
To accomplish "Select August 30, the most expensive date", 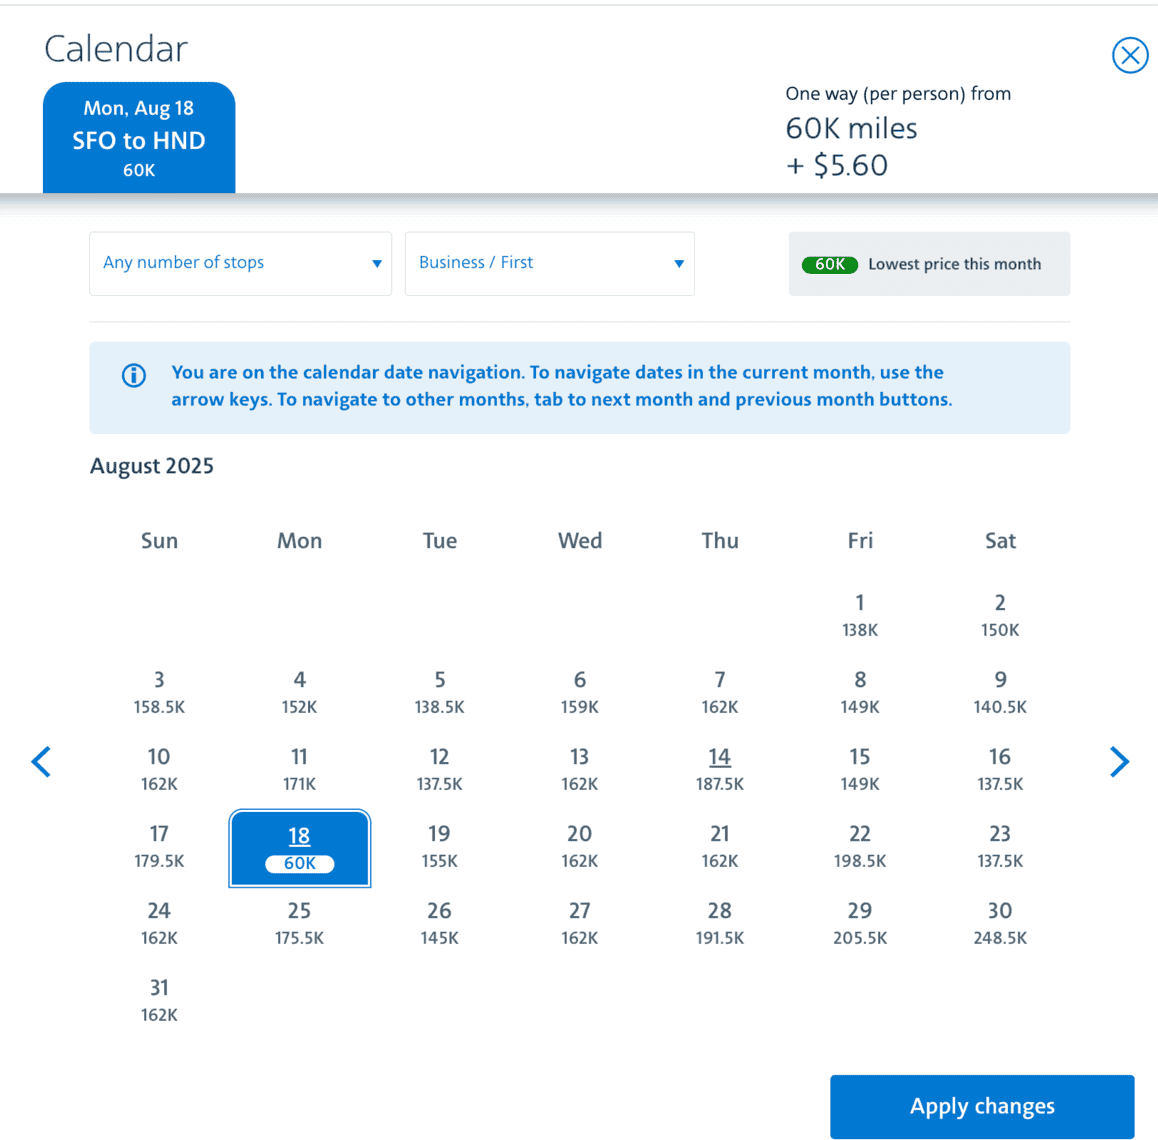I will [1000, 923].
